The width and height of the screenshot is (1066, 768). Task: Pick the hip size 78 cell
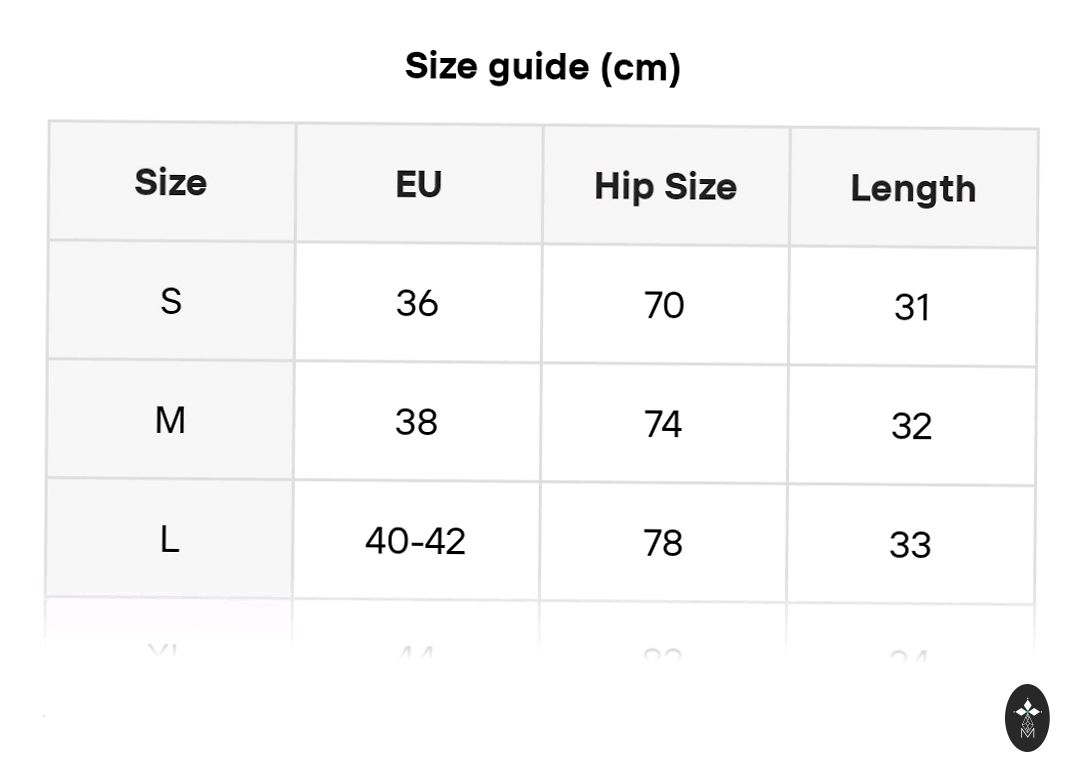pyautogui.click(x=662, y=543)
